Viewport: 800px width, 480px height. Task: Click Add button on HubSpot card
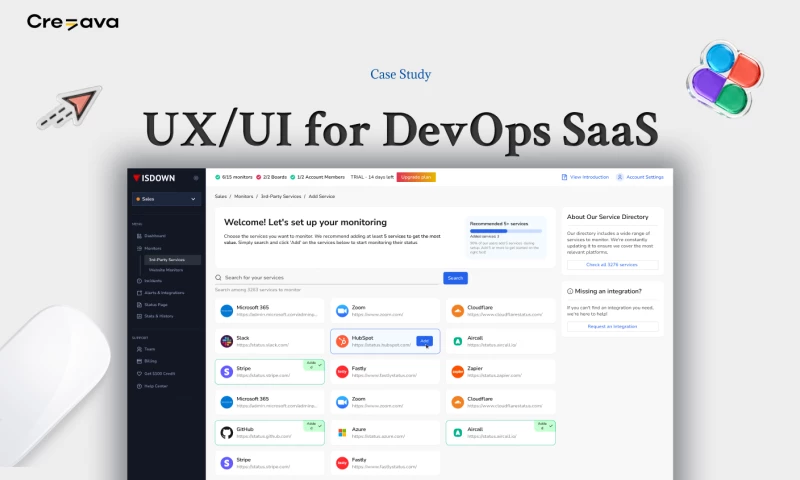[x=424, y=341]
